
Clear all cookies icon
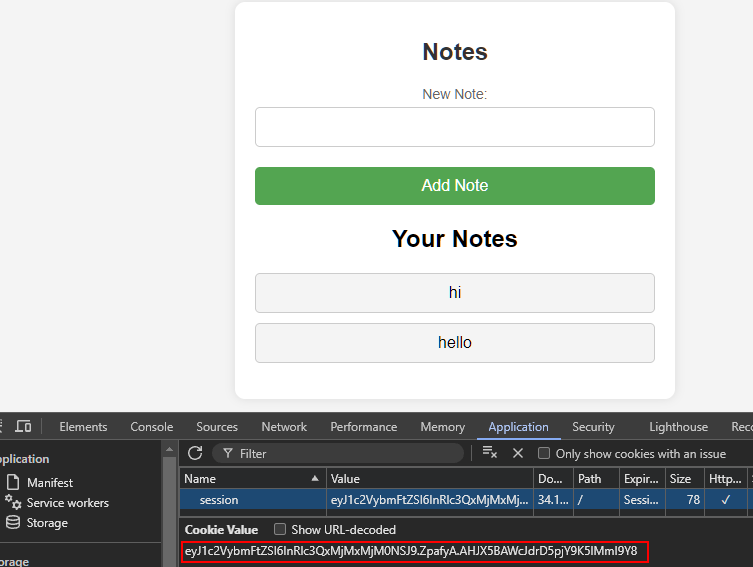(x=489, y=453)
